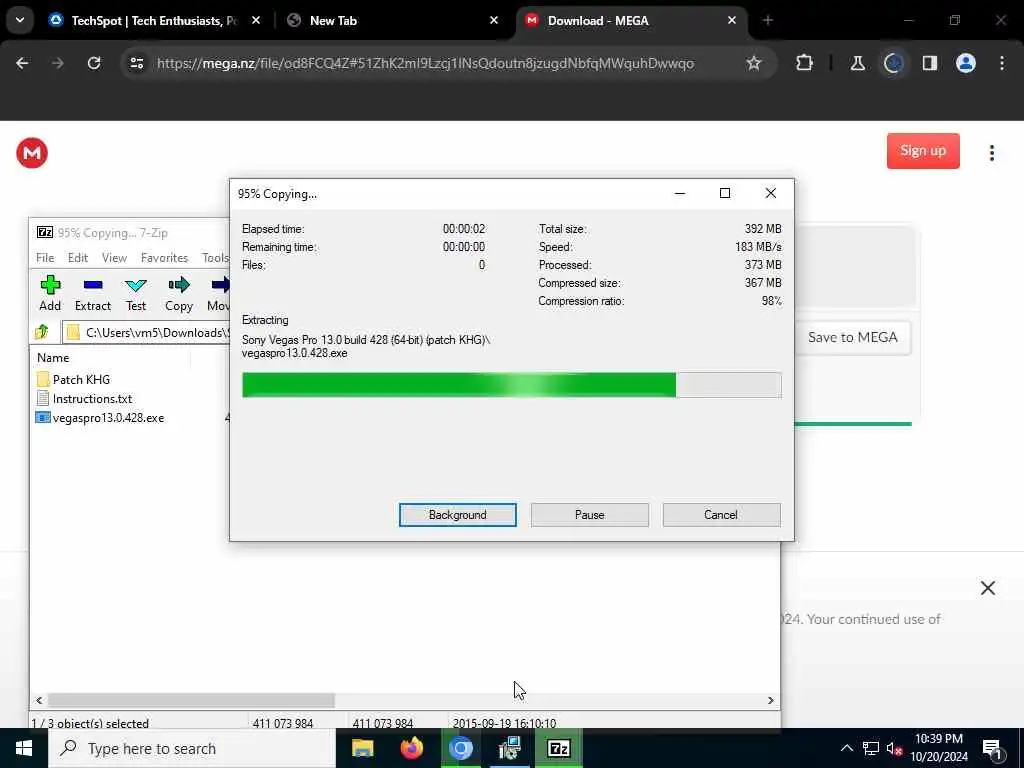Open the Tools menu in 7-Zip
Screen dimensions: 1024x768
215,258
